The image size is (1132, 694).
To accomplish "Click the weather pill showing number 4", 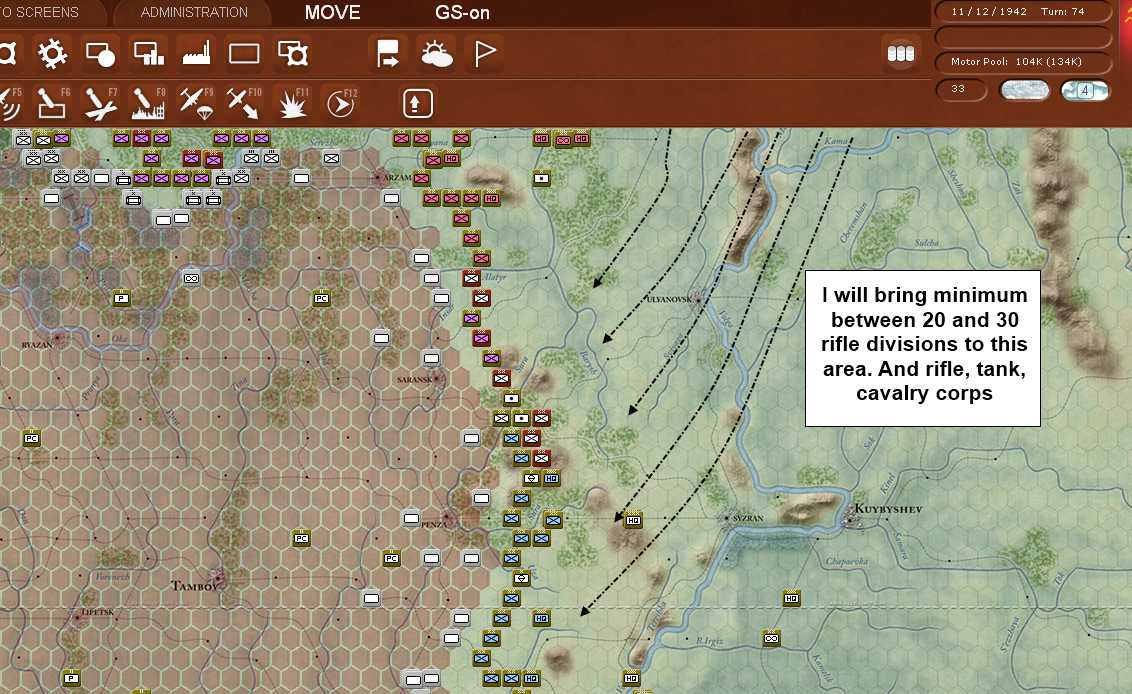I will tap(1084, 90).
